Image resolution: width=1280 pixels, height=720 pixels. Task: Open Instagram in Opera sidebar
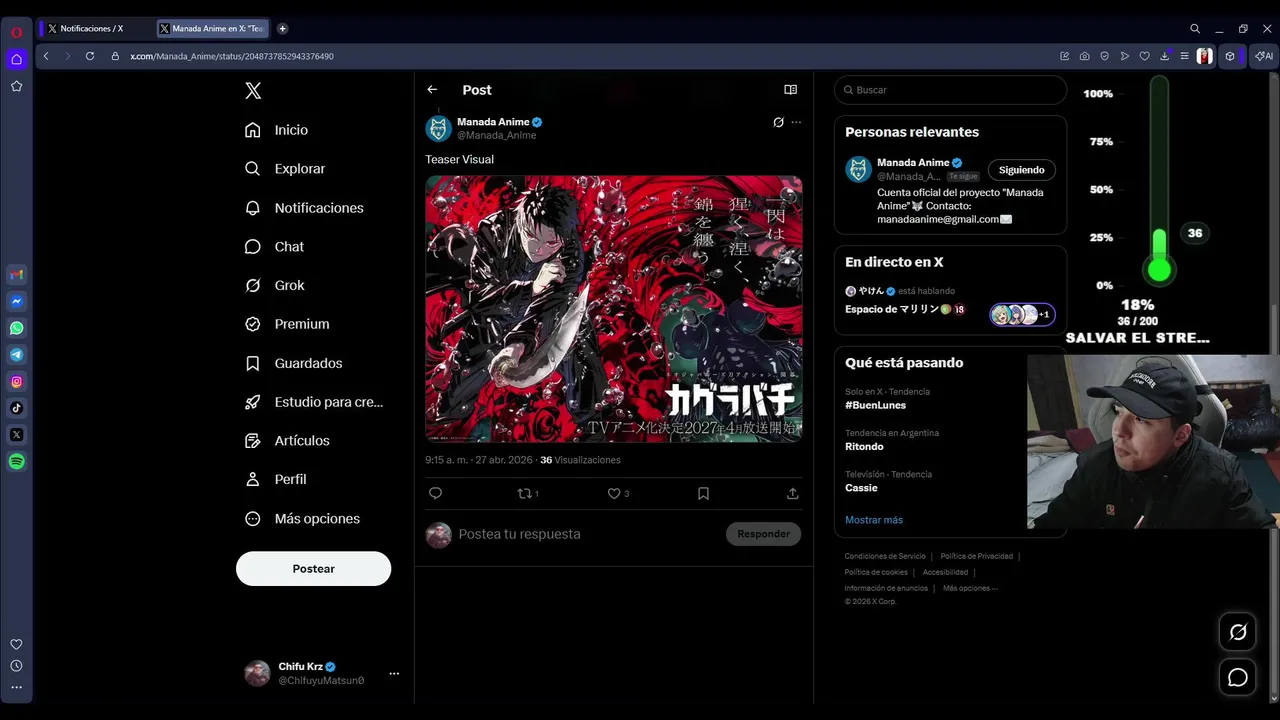point(16,381)
